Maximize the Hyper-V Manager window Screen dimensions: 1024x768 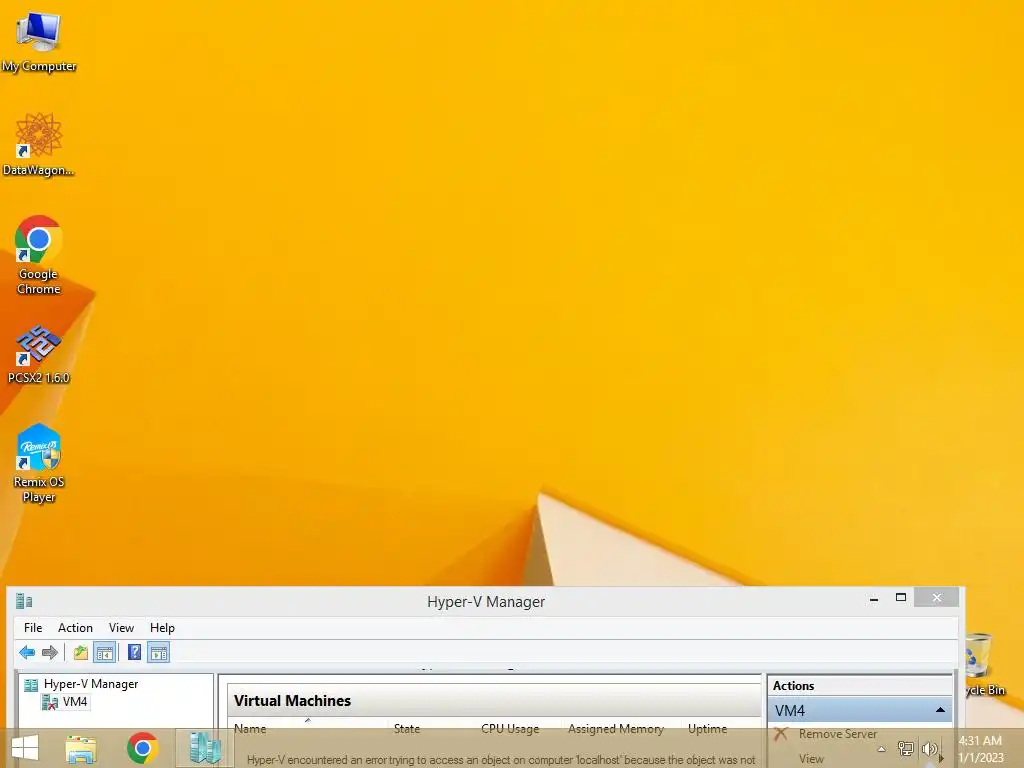coord(901,598)
